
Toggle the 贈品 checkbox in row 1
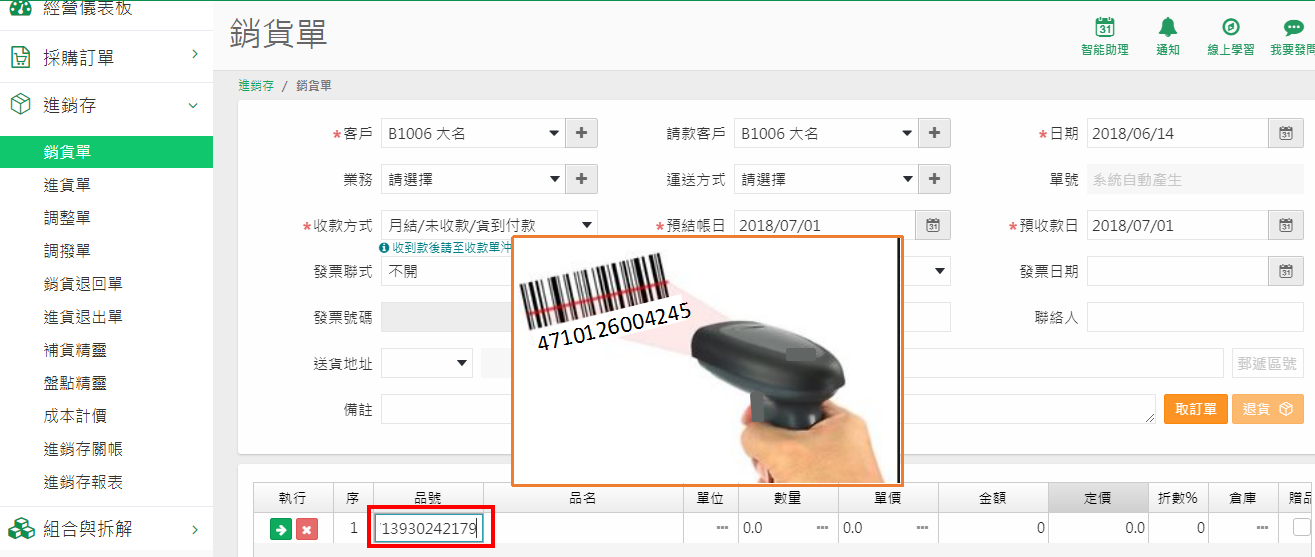click(x=1301, y=527)
